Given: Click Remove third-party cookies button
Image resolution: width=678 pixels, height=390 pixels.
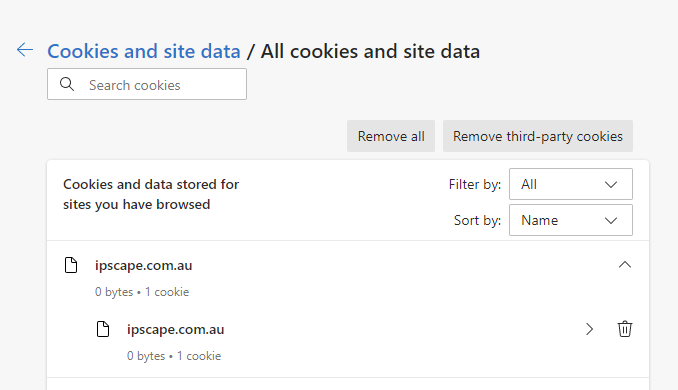Looking at the screenshot, I should point(537,136).
